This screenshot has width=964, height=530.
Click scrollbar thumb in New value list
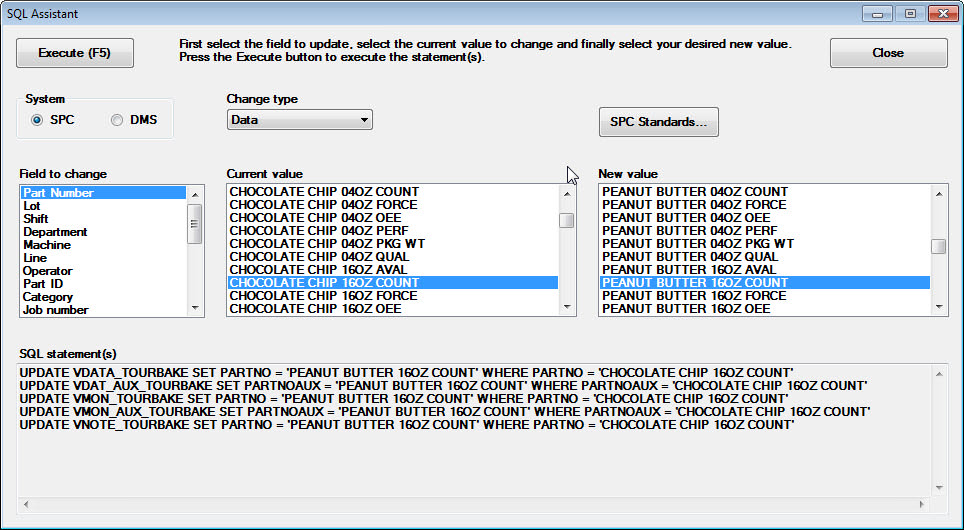point(939,247)
